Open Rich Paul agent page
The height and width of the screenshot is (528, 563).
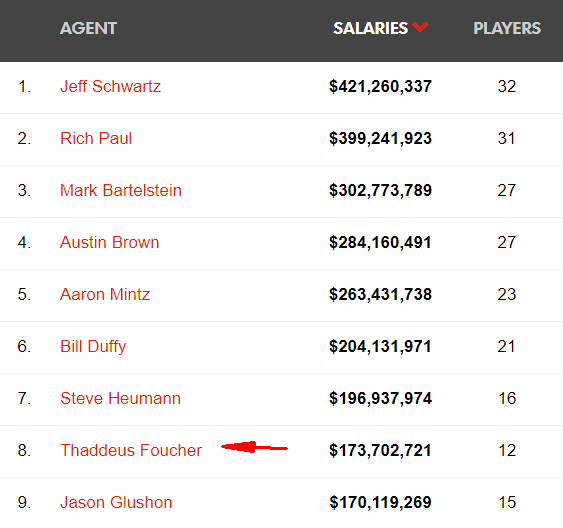click(96, 138)
